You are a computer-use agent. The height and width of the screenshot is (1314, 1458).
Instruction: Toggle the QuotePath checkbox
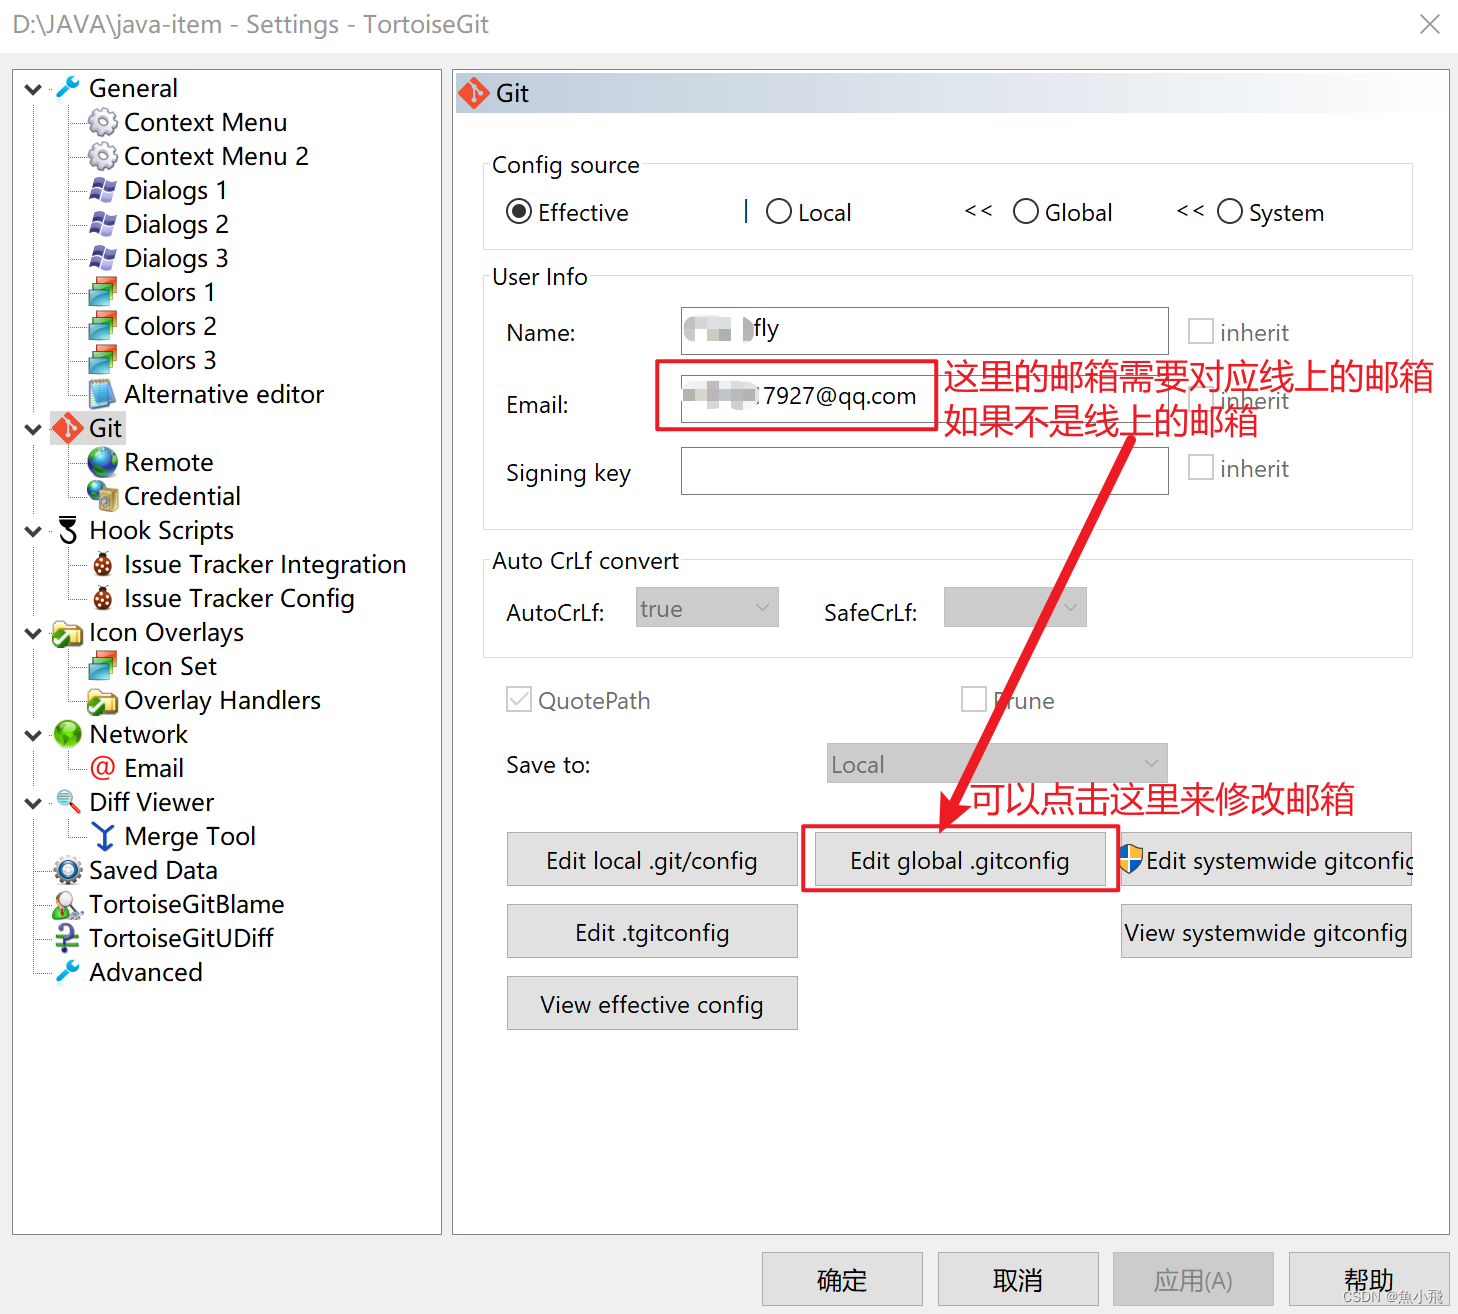coord(519,699)
